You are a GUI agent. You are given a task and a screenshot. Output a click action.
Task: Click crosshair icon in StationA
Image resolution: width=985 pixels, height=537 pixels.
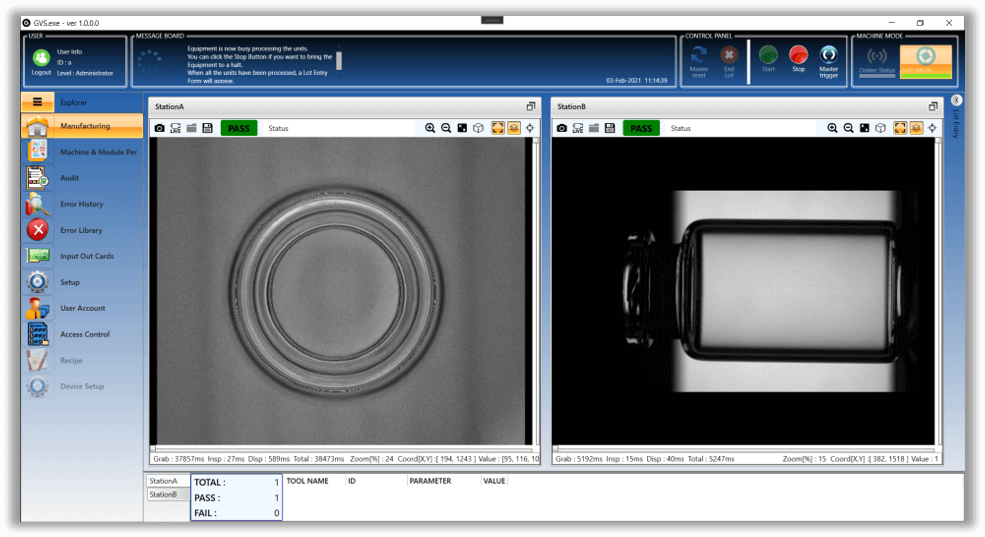point(530,128)
